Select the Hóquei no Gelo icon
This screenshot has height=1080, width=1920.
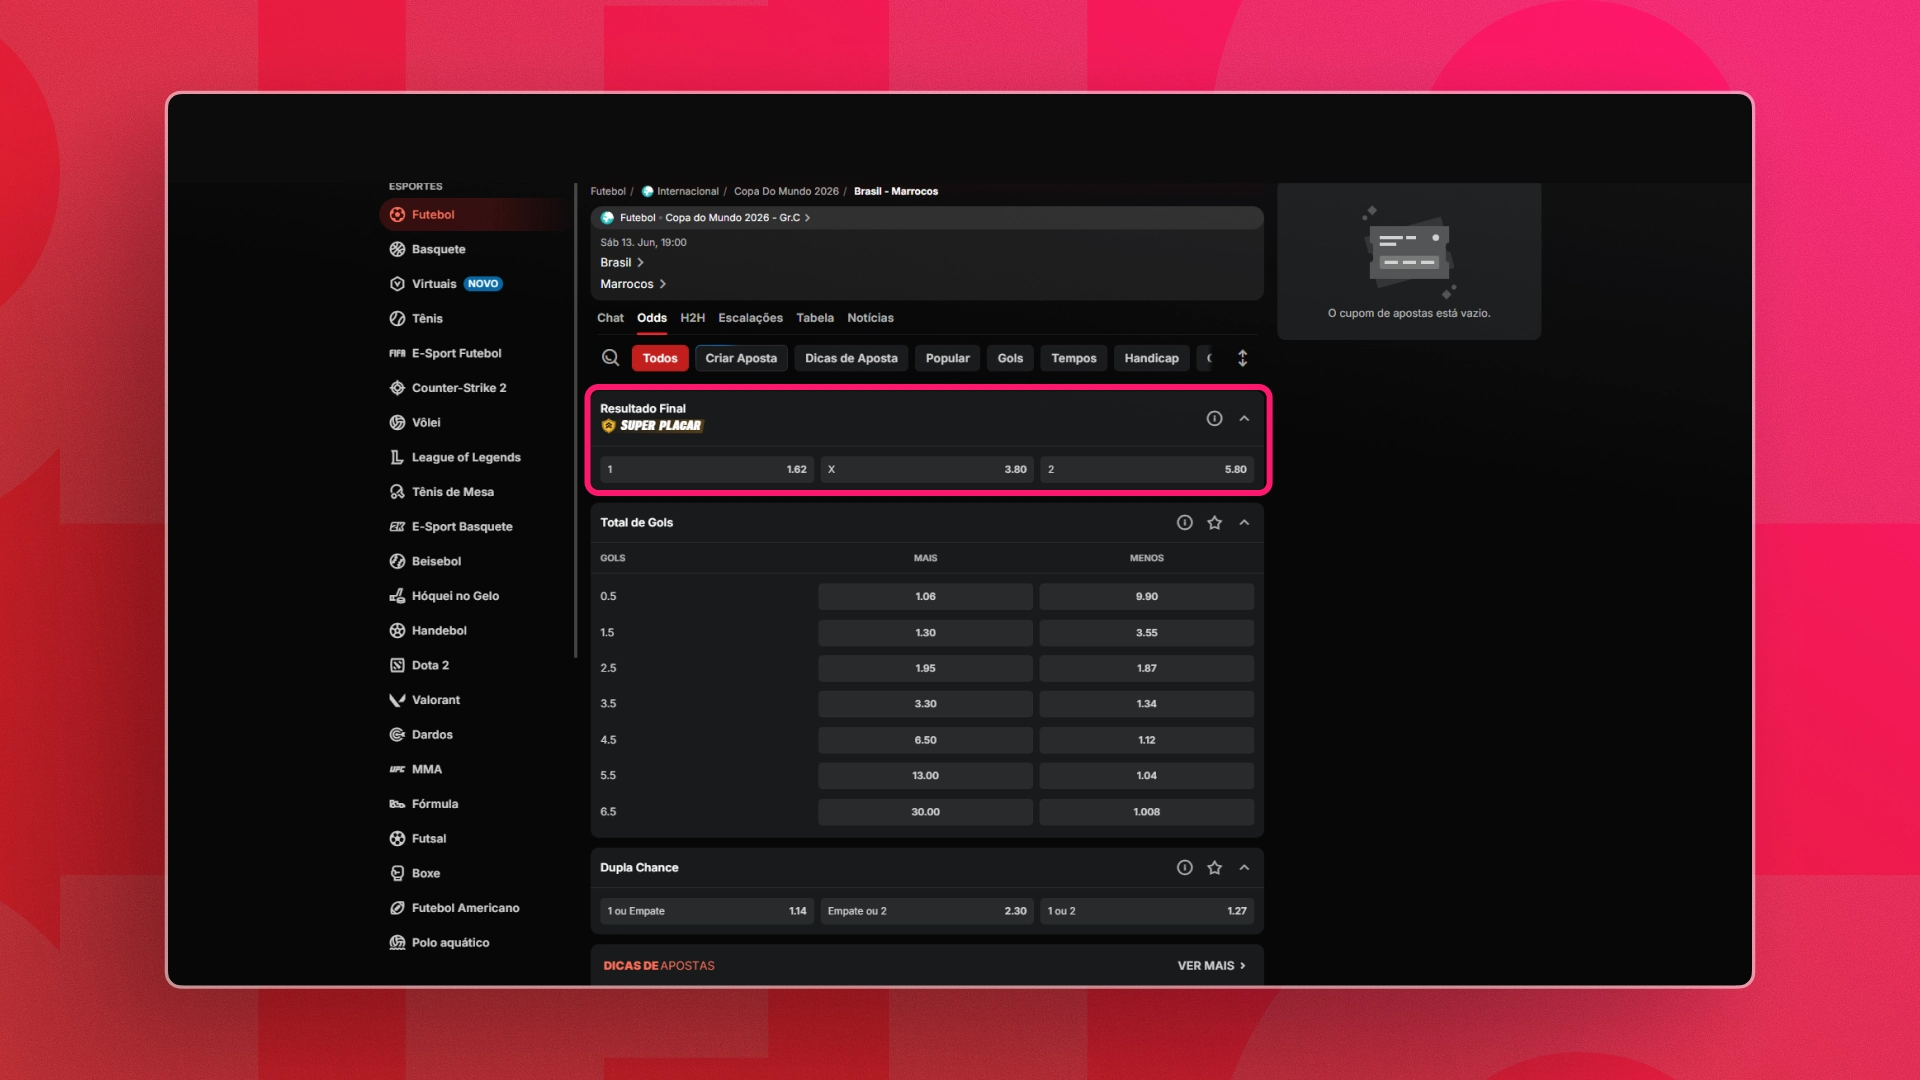[397, 596]
